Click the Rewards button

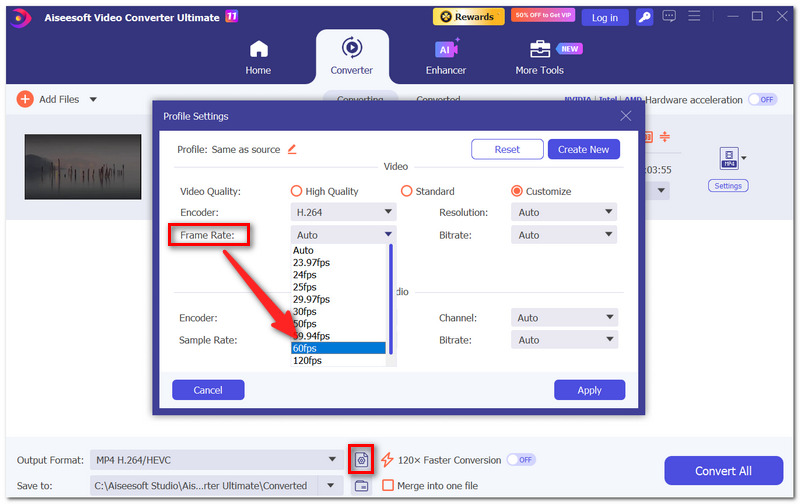(x=468, y=17)
